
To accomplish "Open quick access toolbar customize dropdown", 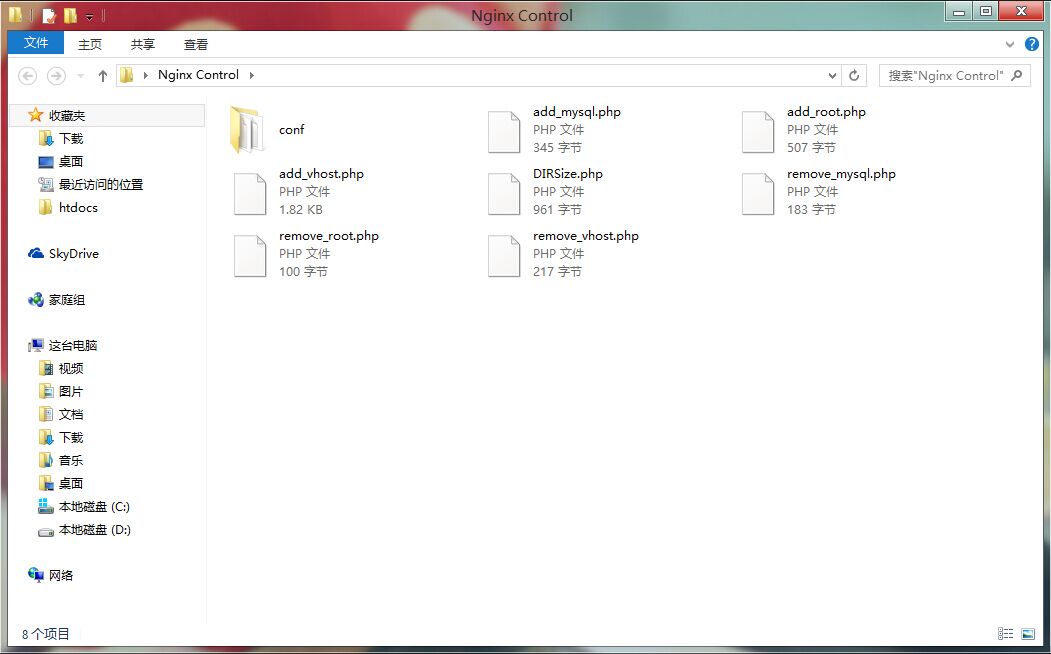I will coord(89,16).
